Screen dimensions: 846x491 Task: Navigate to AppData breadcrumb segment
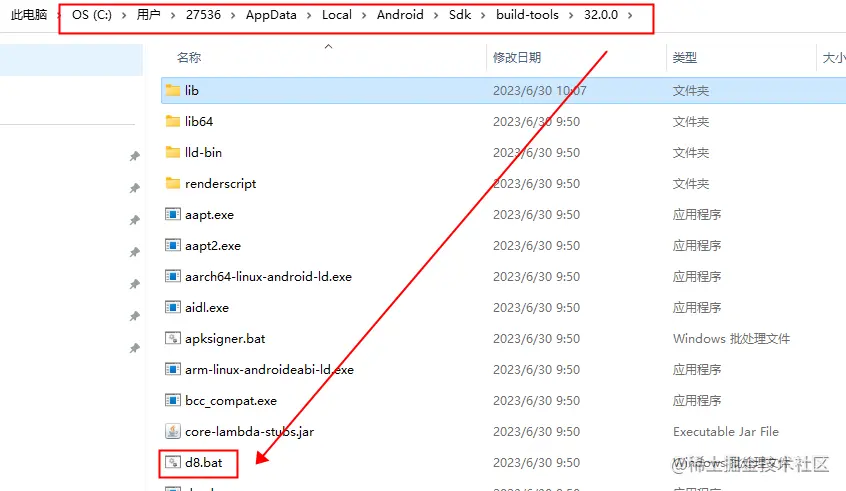[271, 15]
